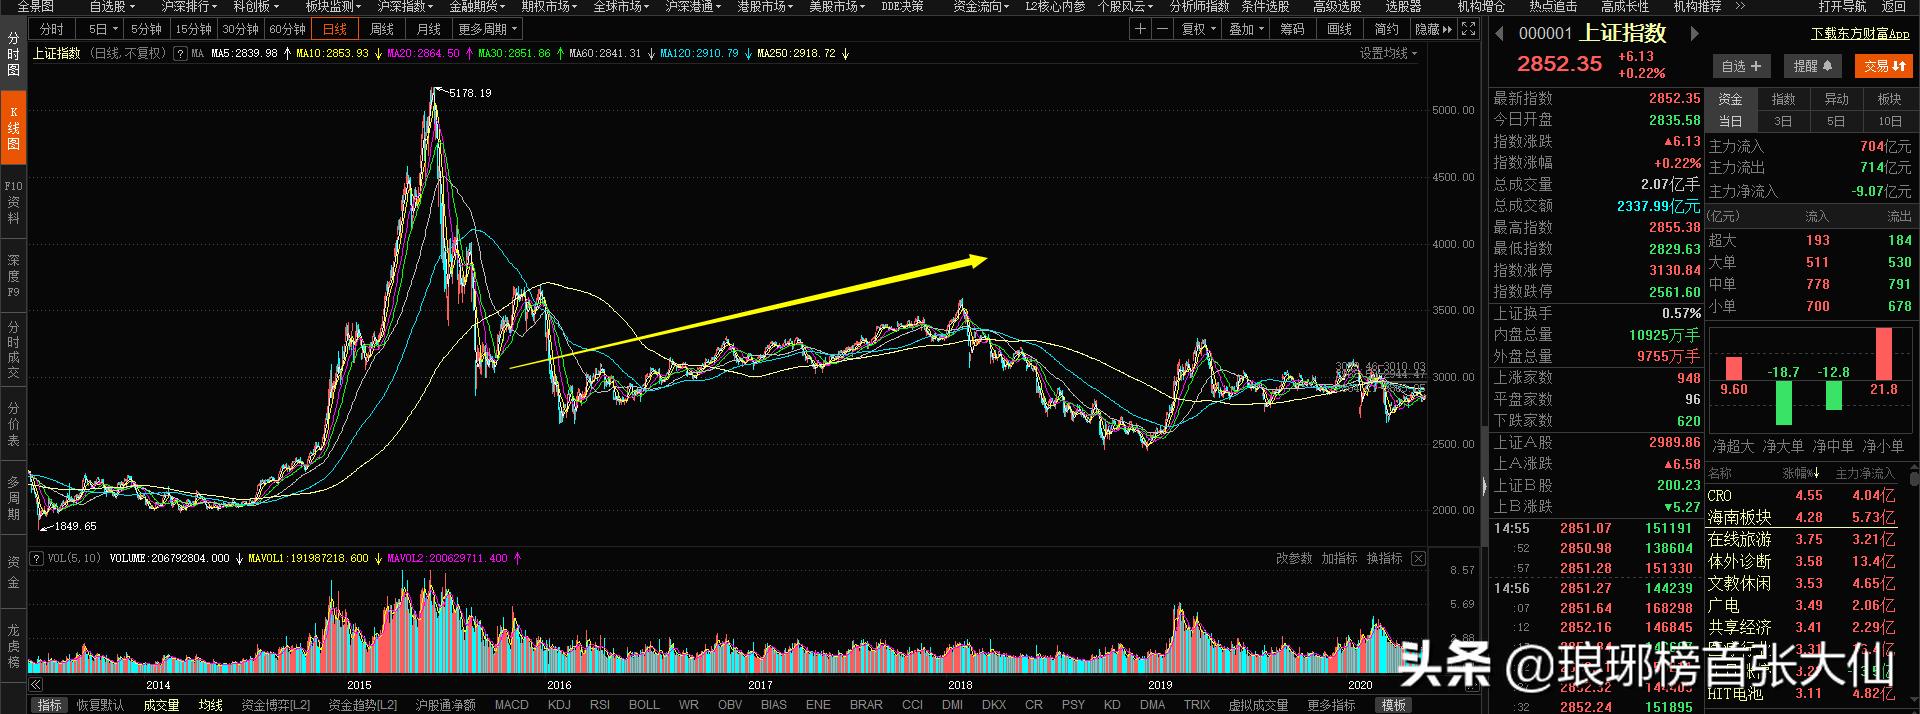Set price alert with 提醒 bell button

(x=1812, y=66)
